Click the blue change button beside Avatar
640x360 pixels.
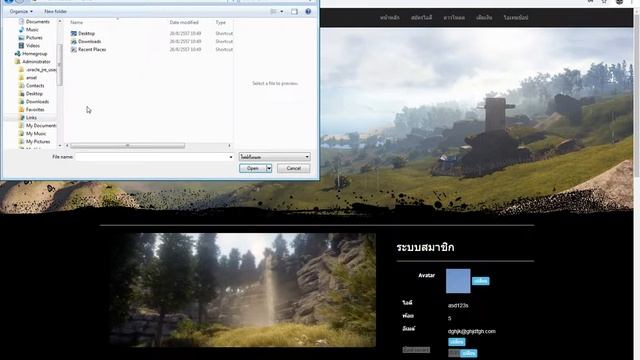(481, 281)
